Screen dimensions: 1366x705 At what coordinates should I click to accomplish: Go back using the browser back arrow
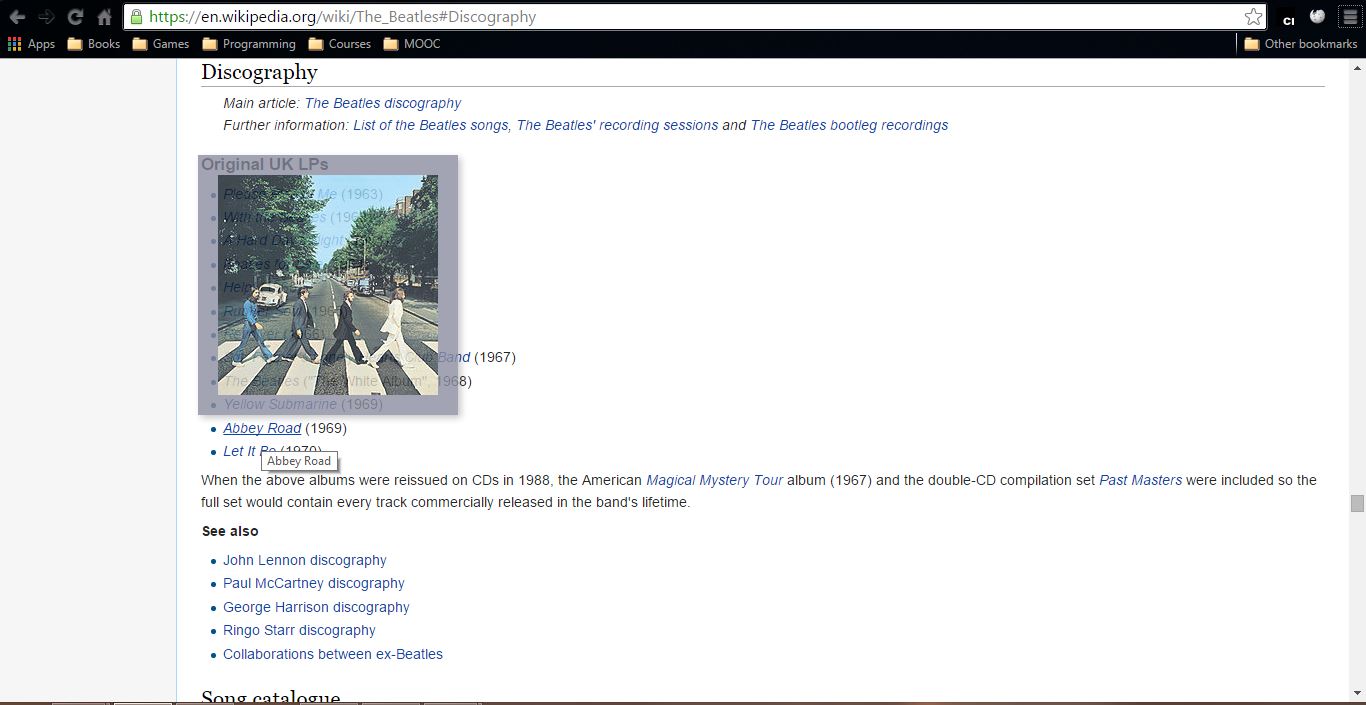[x=17, y=17]
